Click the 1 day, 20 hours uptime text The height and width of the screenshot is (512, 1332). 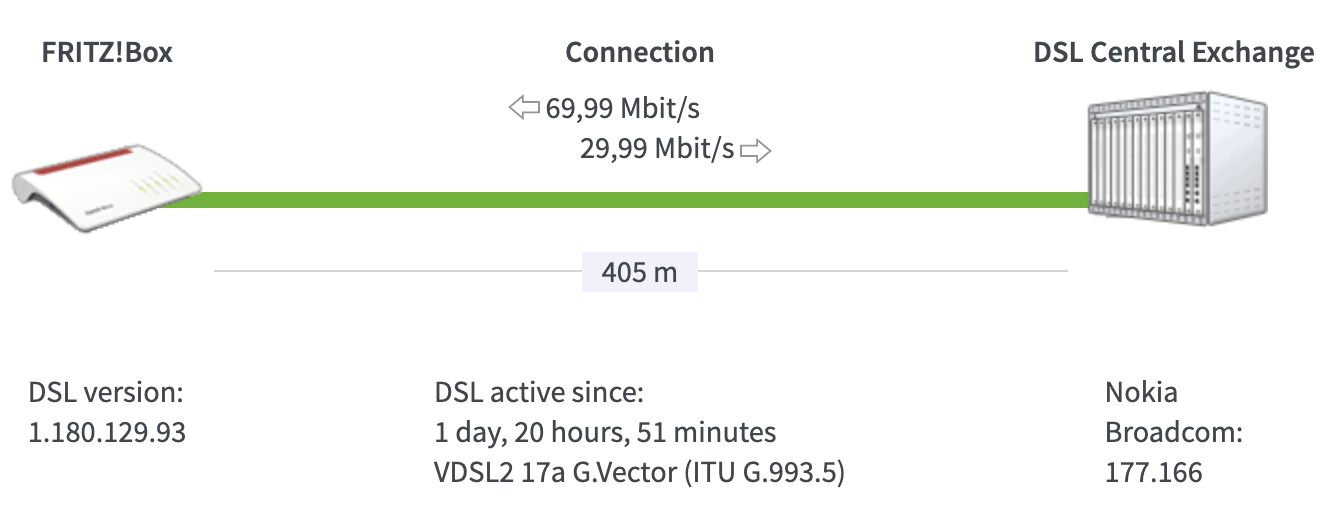pyautogui.click(x=605, y=432)
